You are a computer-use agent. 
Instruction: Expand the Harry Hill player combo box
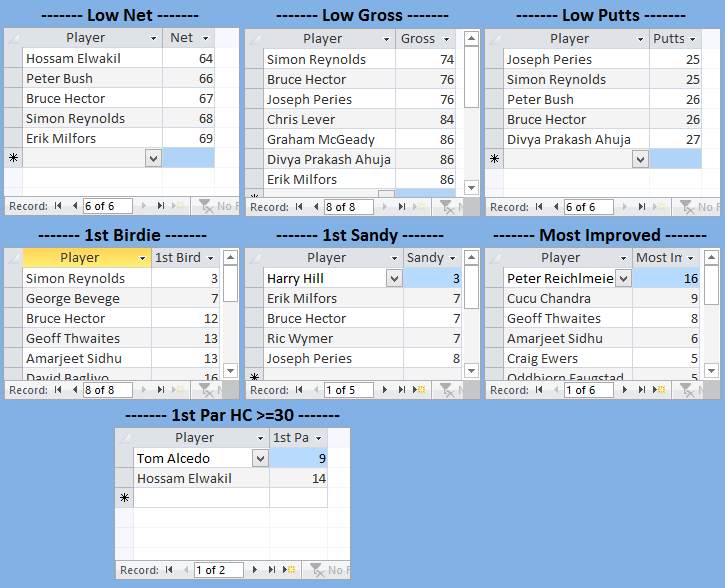(393, 279)
